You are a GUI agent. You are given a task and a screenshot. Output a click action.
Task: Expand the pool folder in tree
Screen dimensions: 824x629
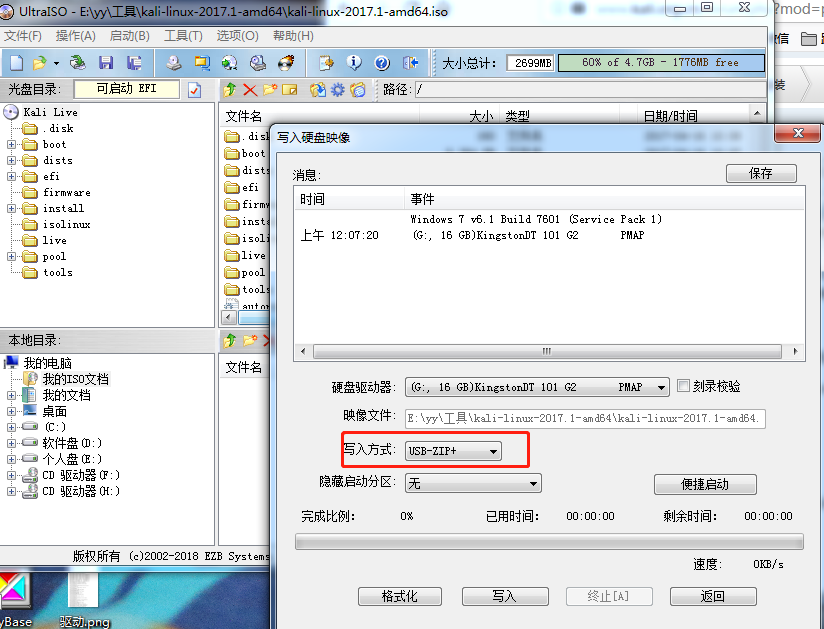[12, 256]
